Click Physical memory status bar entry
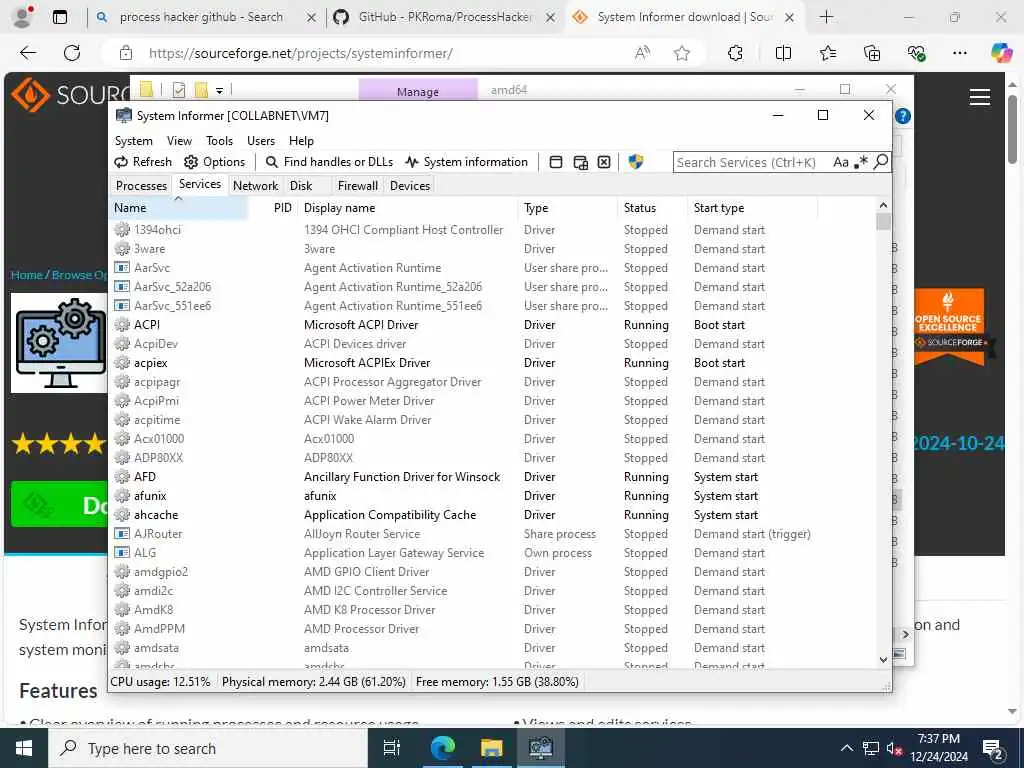This screenshot has width=1024, height=768. 314,682
